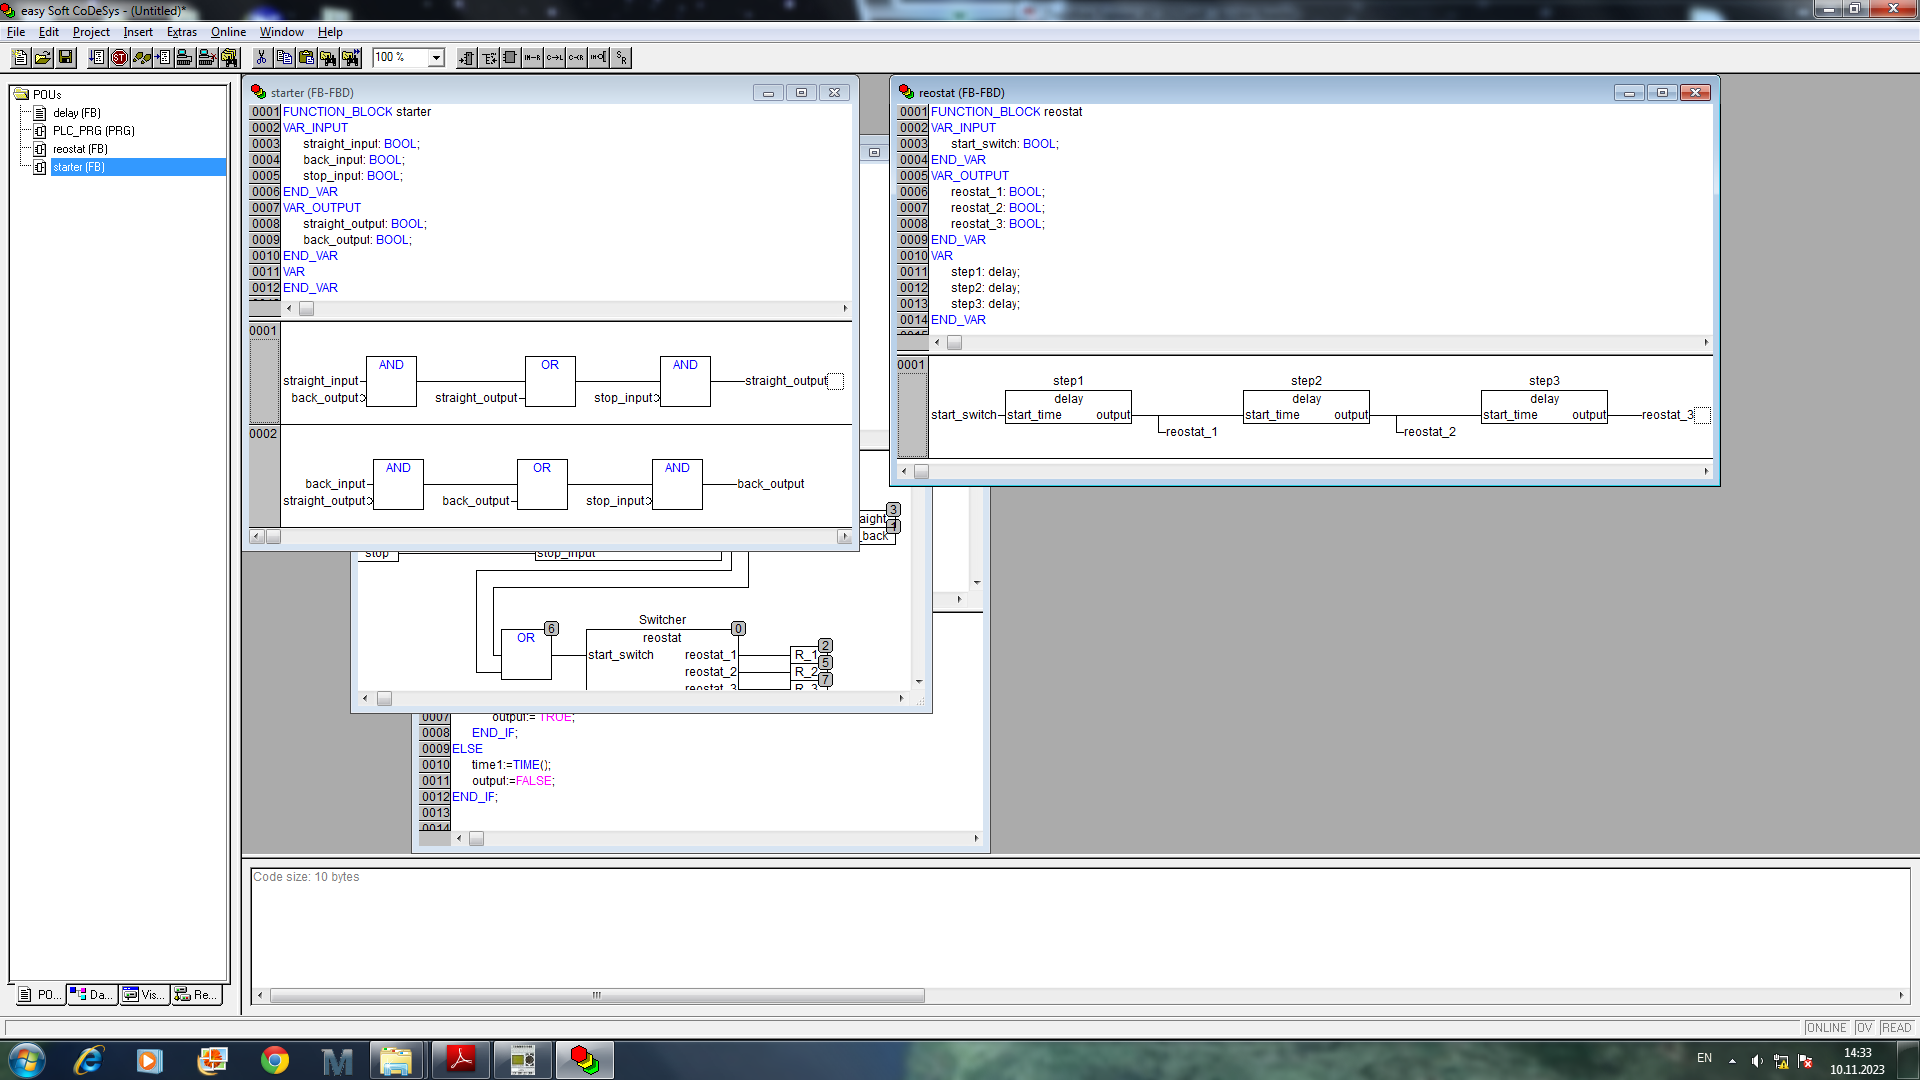1920x1080 pixels.
Task: Open the zoom percentage dropdown
Action: (x=436, y=58)
